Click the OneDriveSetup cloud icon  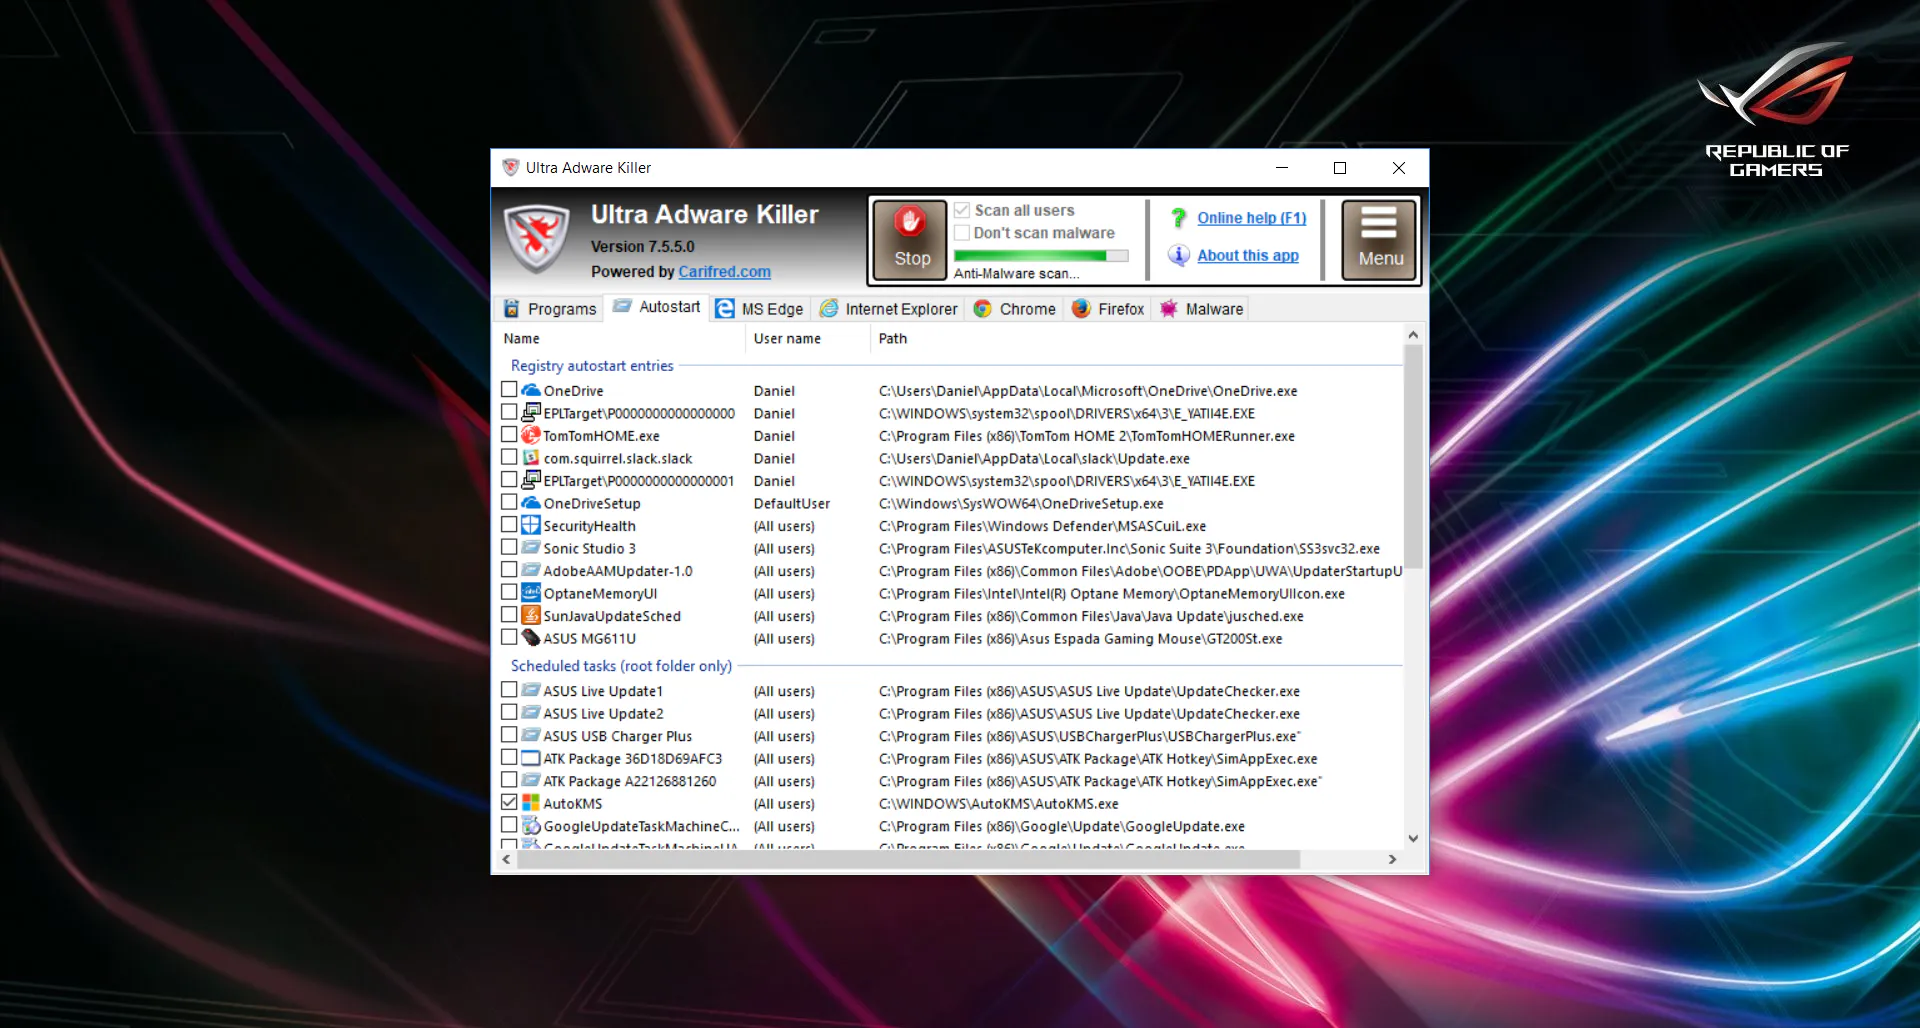[x=531, y=502]
